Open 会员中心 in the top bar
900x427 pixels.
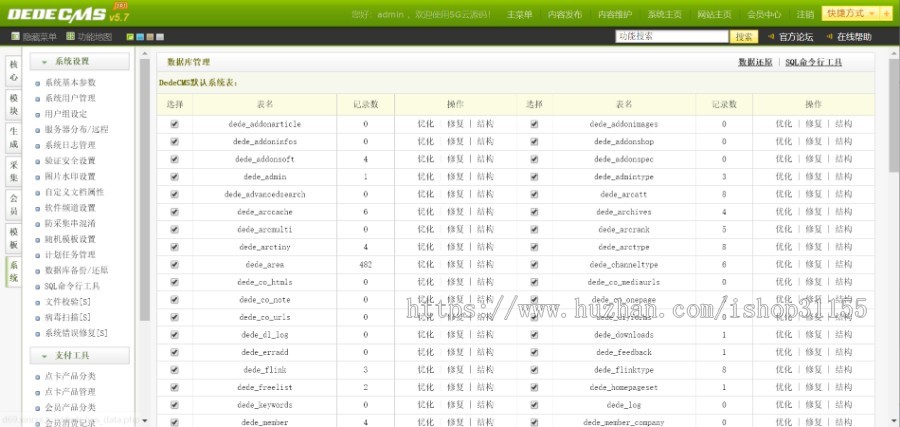(764, 15)
